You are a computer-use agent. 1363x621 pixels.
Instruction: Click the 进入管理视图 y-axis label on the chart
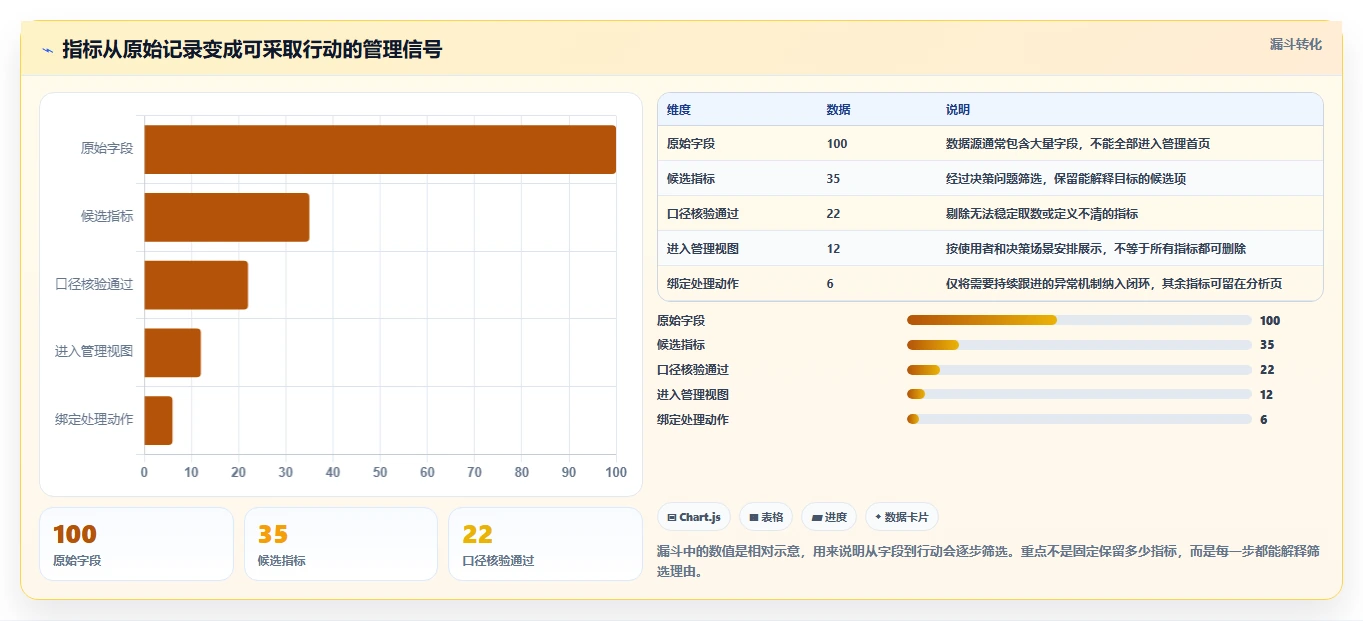(x=94, y=353)
